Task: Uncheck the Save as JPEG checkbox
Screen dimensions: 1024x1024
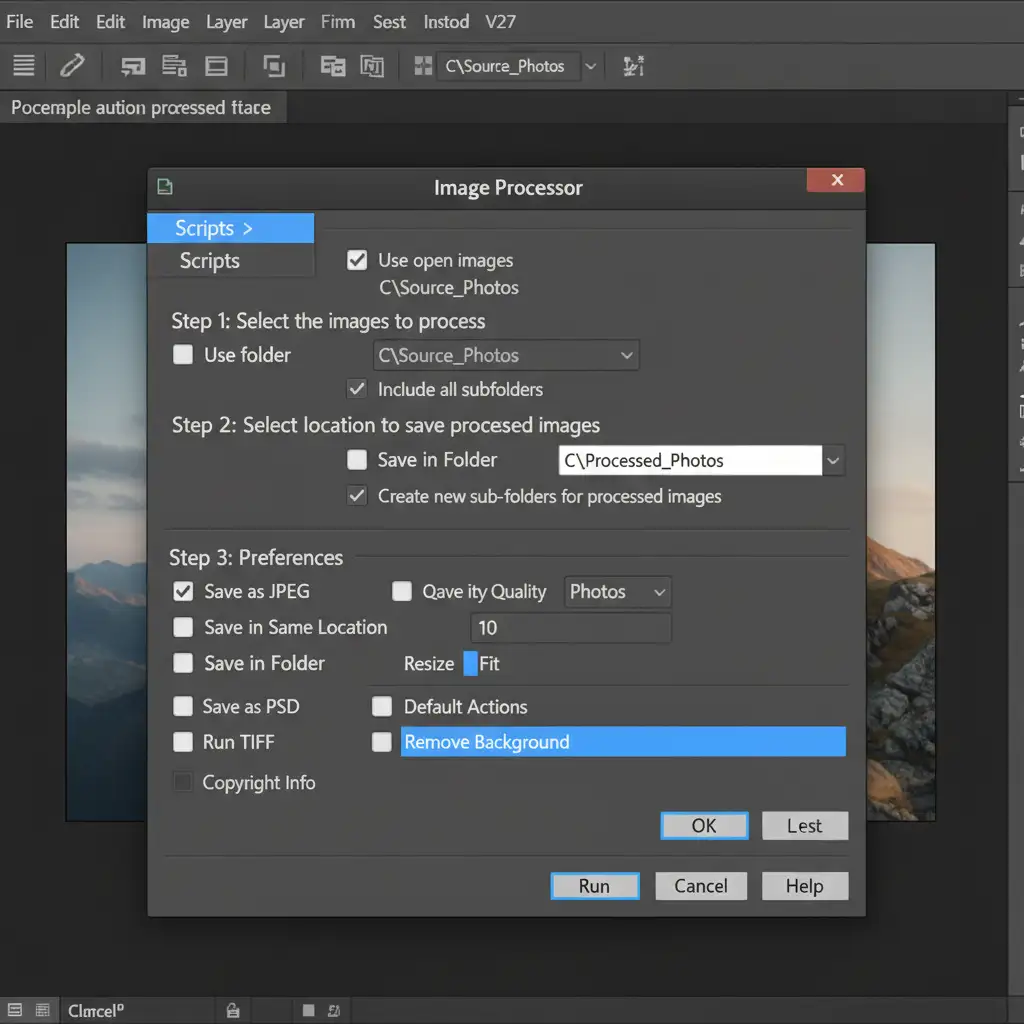Action: (x=183, y=591)
